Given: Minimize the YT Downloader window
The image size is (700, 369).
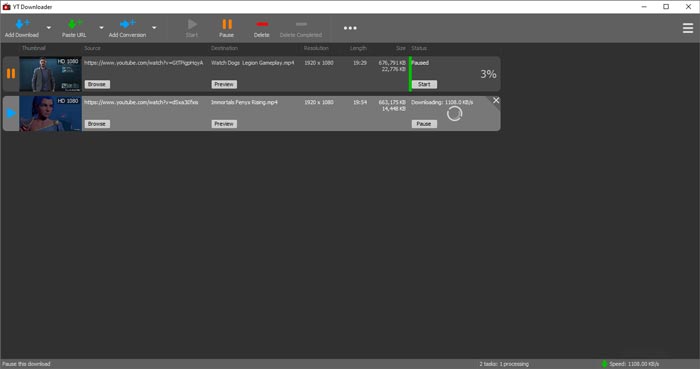Looking at the screenshot, I should [x=644, y=7].
